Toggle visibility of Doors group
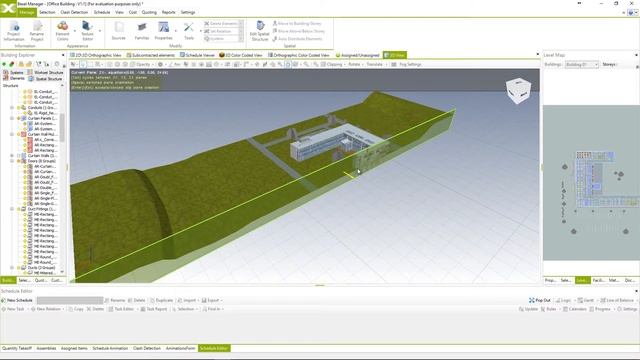The image size is (640, 360). click(18, 161)
